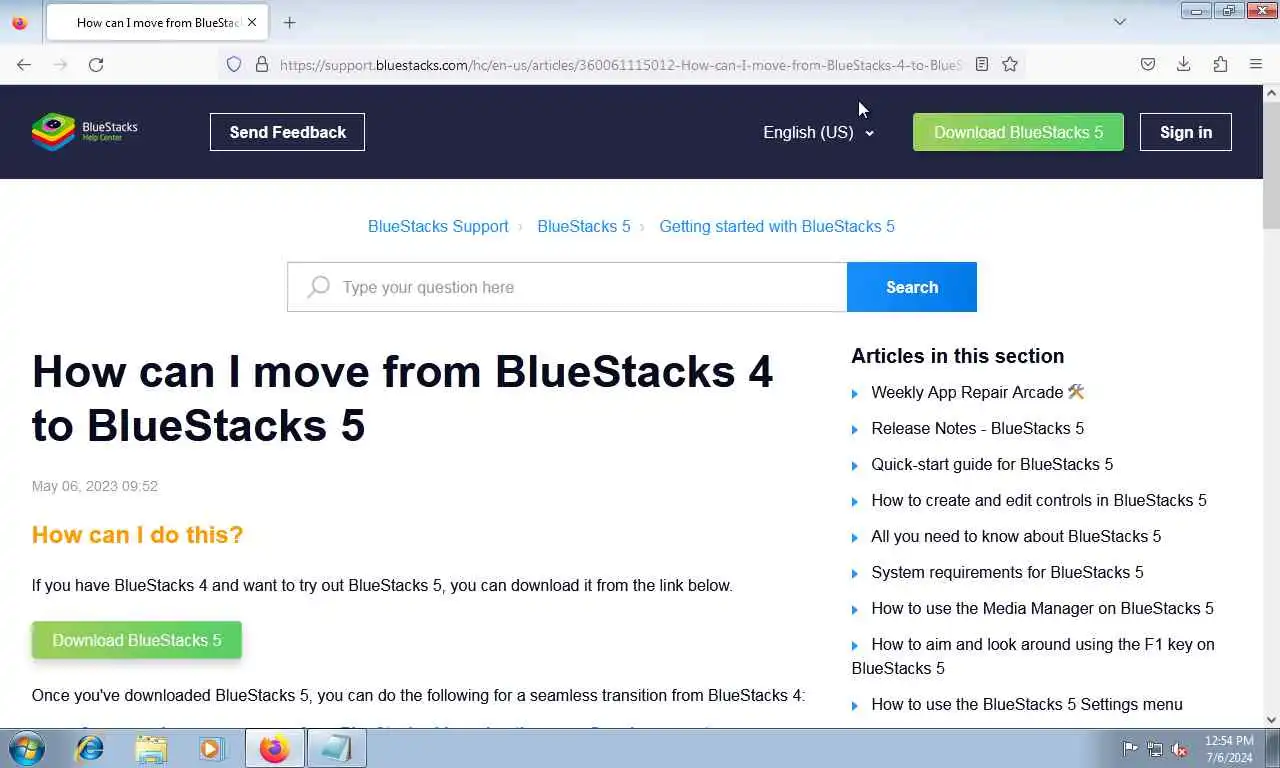Open Weekly App Repair Arcade article

click(978, 392)
